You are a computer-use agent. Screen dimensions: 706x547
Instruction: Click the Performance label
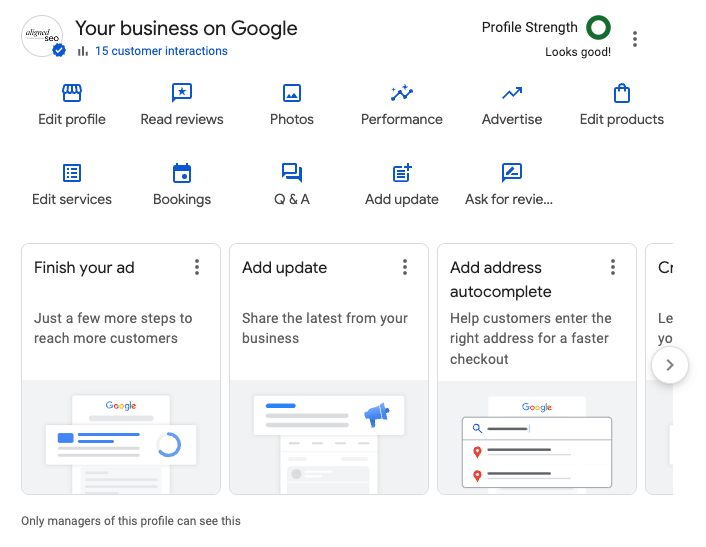pos(402,119)
